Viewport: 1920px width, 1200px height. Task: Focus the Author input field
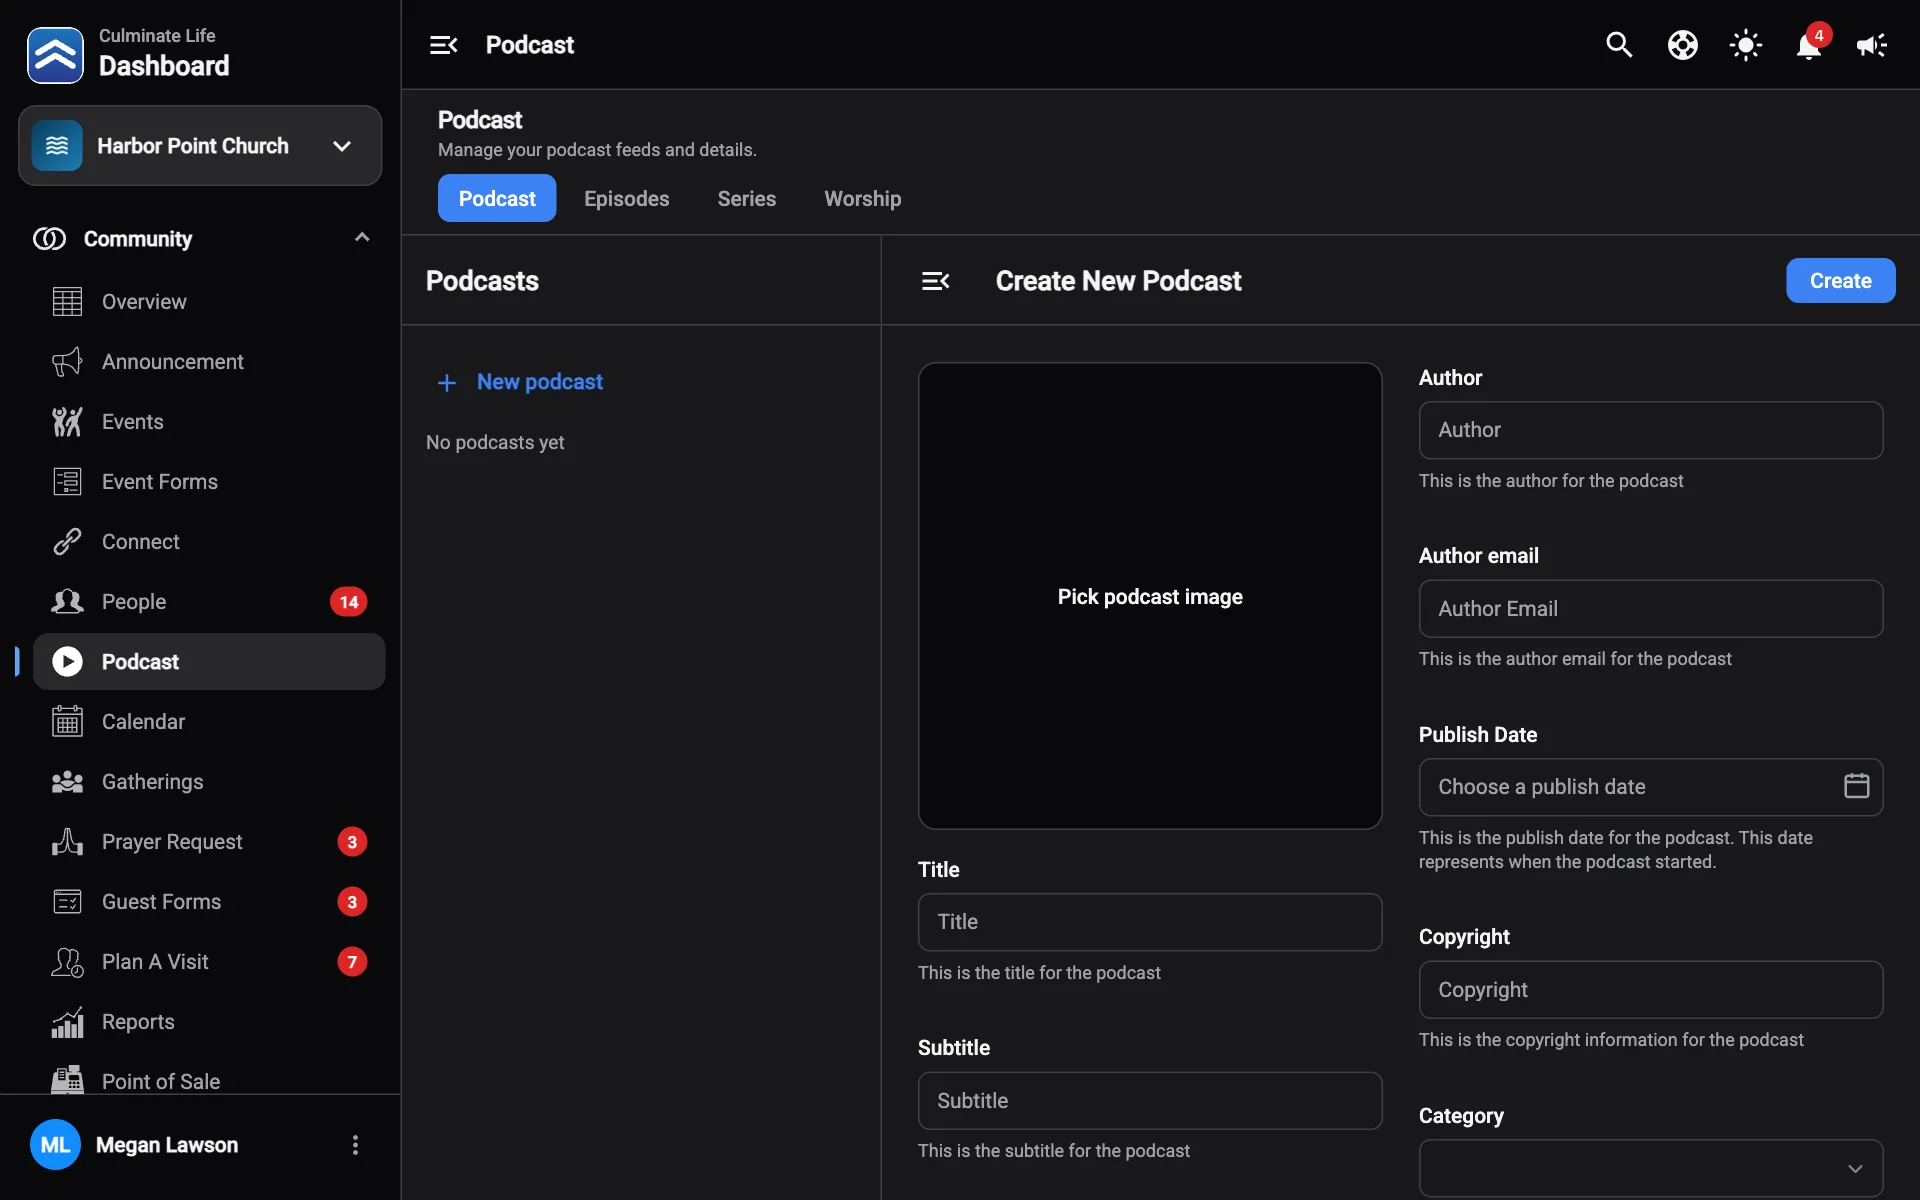coord(1650,430)
